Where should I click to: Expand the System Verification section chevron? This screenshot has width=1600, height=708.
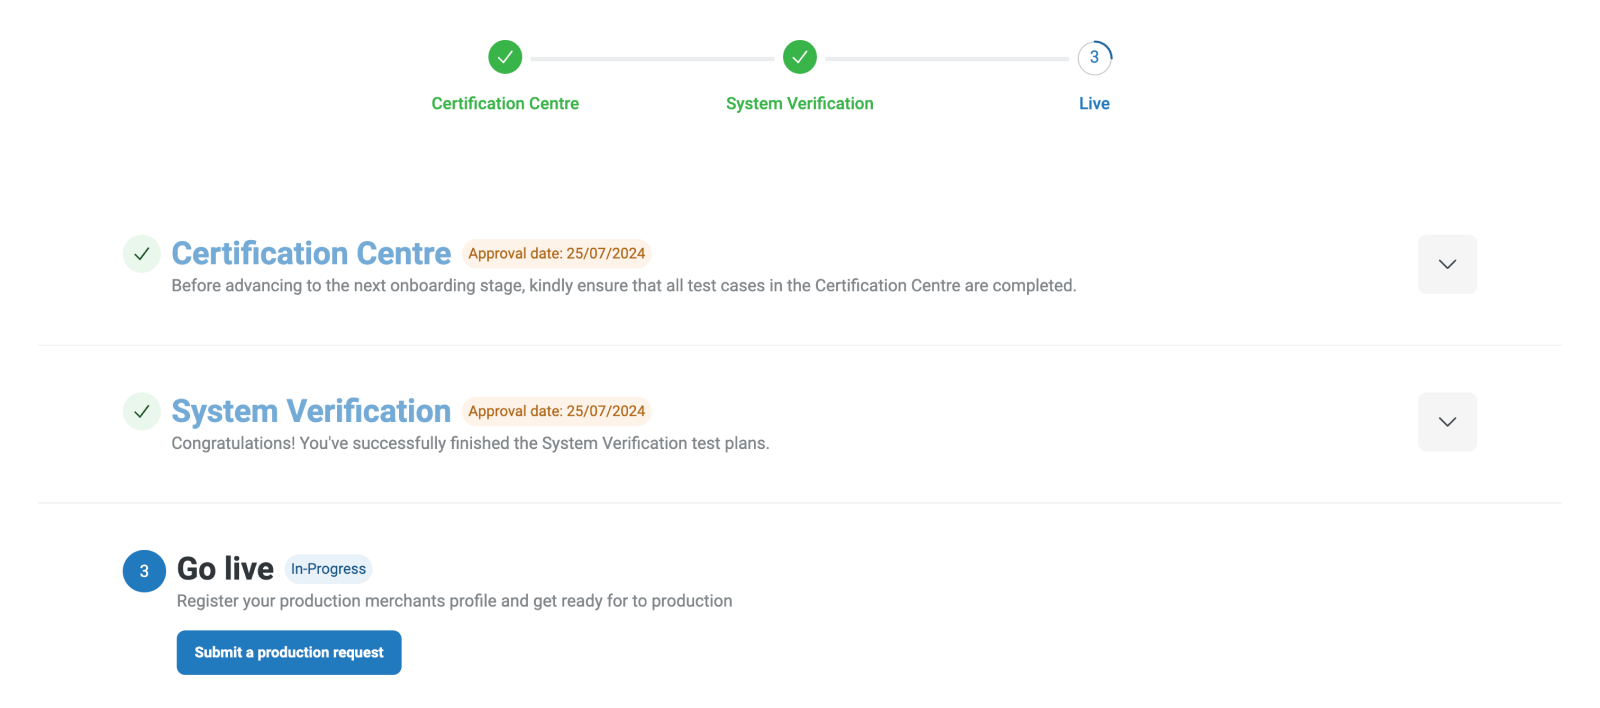coord(1447,422)
